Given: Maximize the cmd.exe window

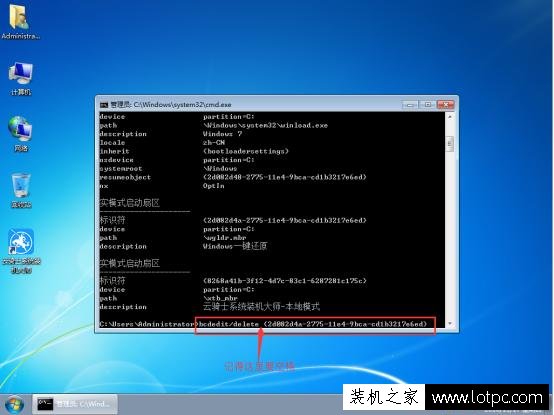Looking at the screenshot, I should pyautogui.click(x=428, y=105).
